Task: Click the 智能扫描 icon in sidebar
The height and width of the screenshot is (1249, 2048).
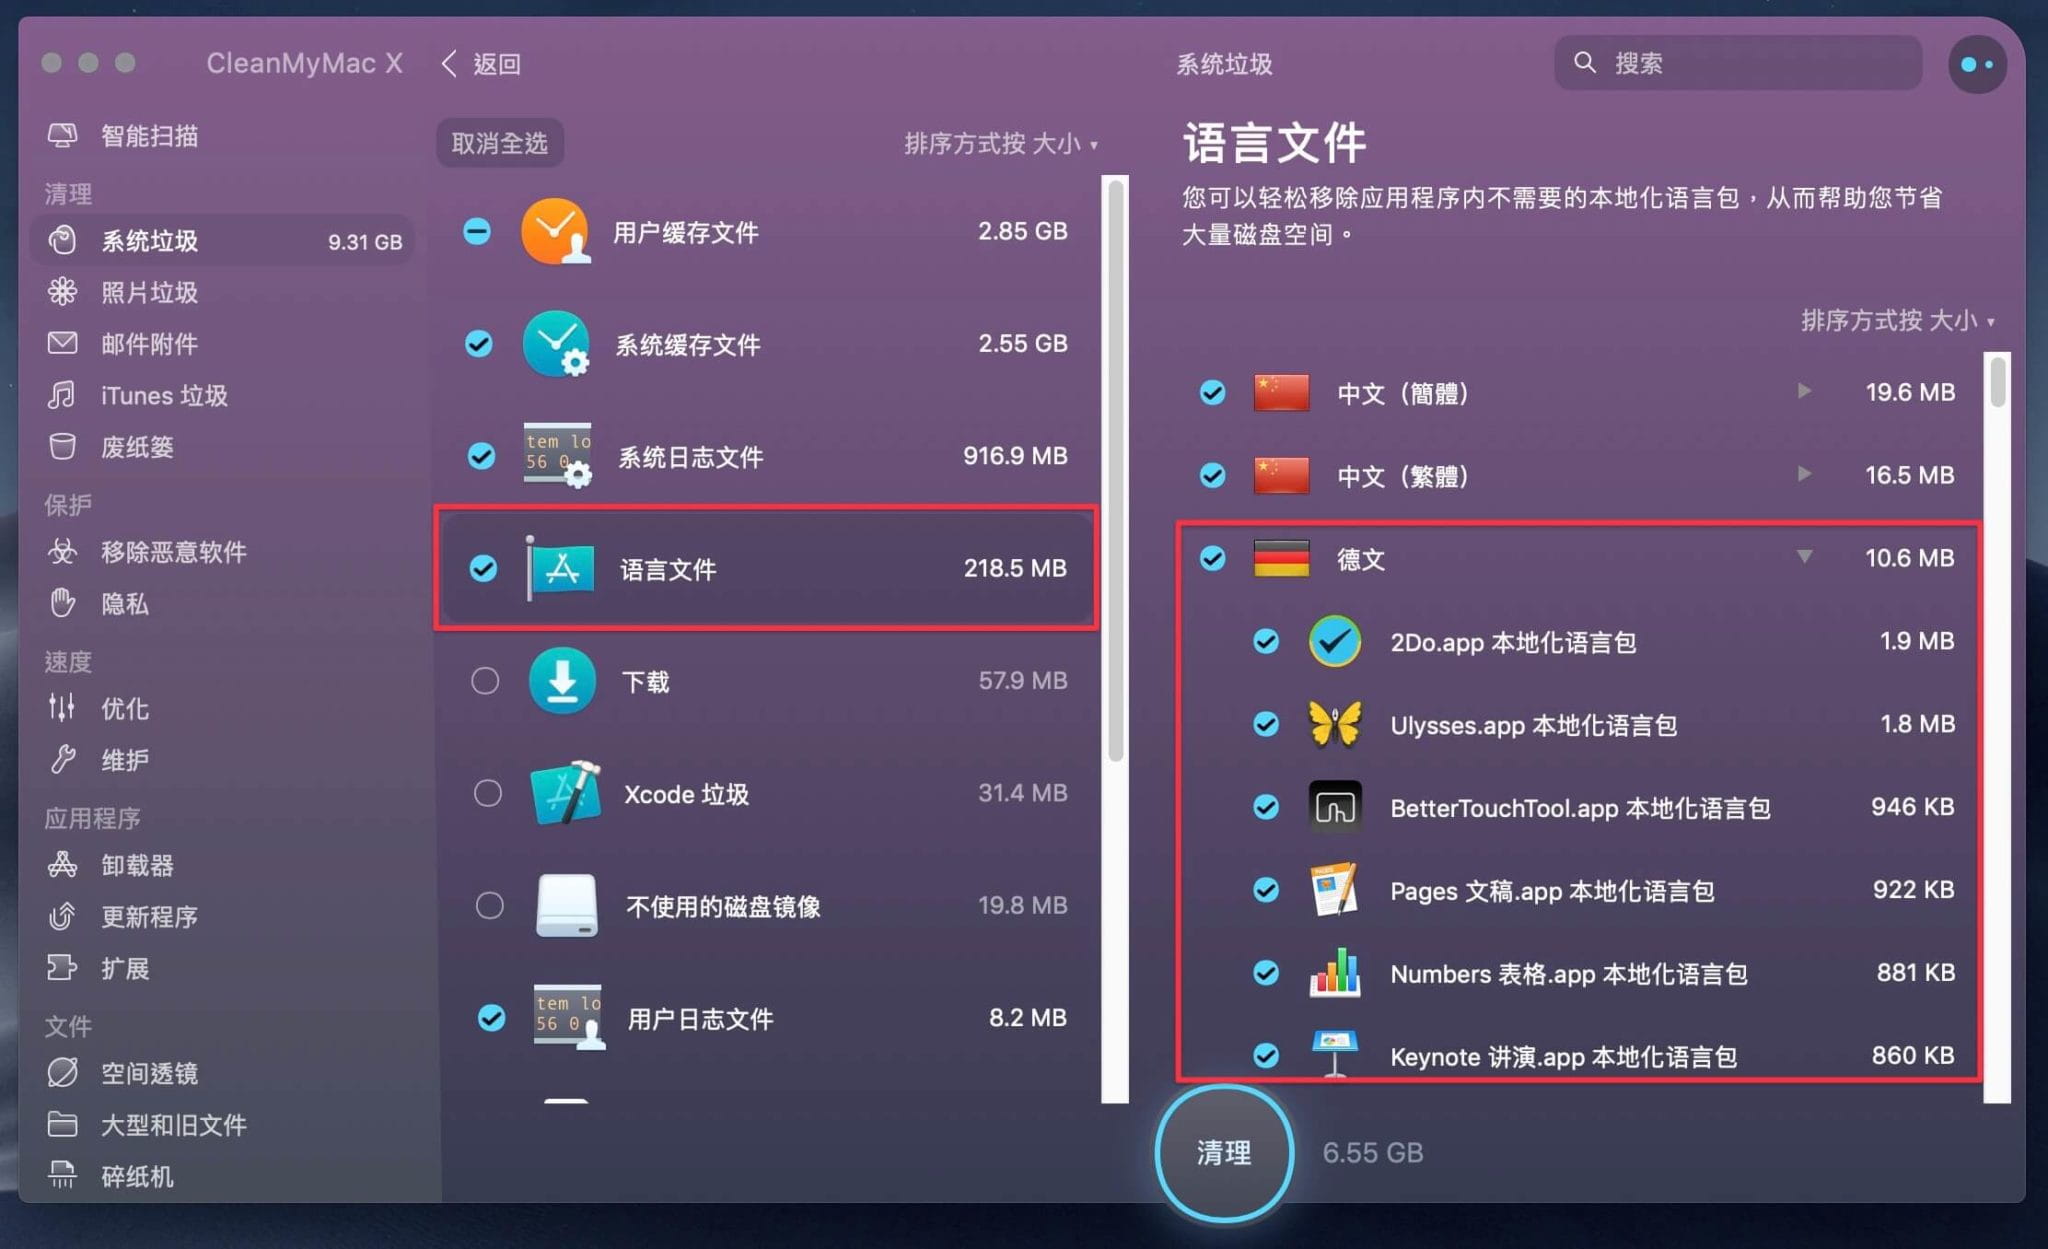Action: click(x=61, y=135)
